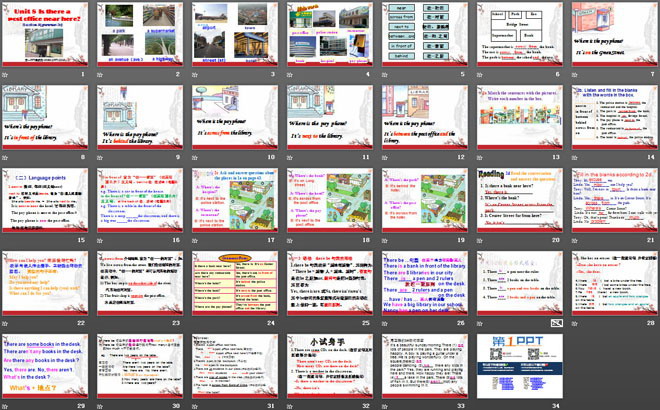Select slide 10 'across from the library' thumbnail
This screenshot has width=660, height=410.
[x=235, y=117]
